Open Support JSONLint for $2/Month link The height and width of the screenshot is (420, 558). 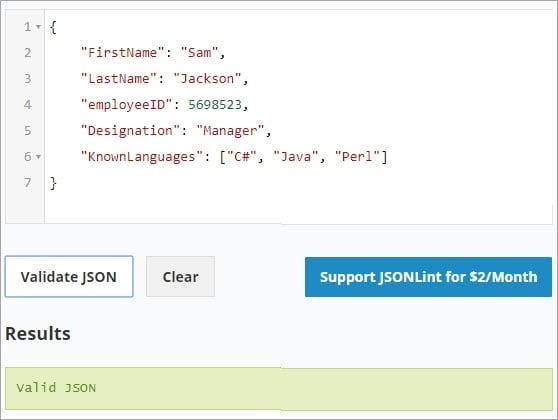pyautogui.click(x=428, y=277)
